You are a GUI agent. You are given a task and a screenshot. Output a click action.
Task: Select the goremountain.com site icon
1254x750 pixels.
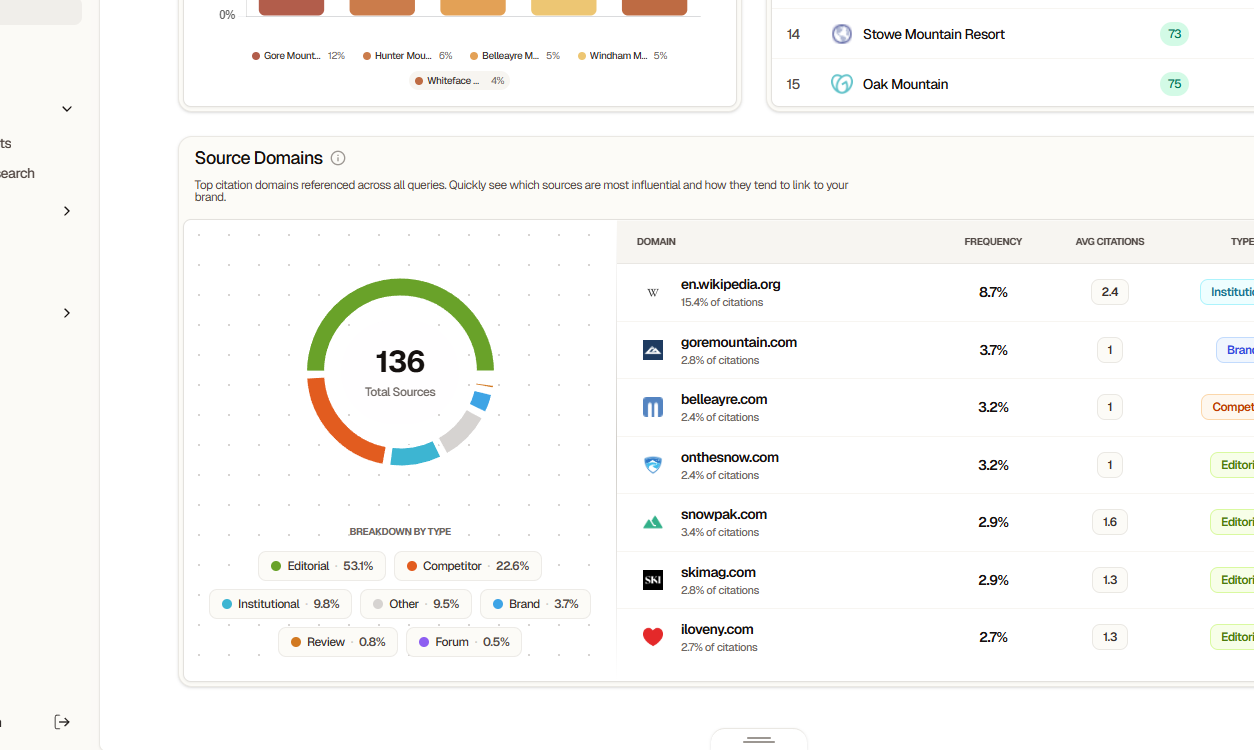[653, 350]
